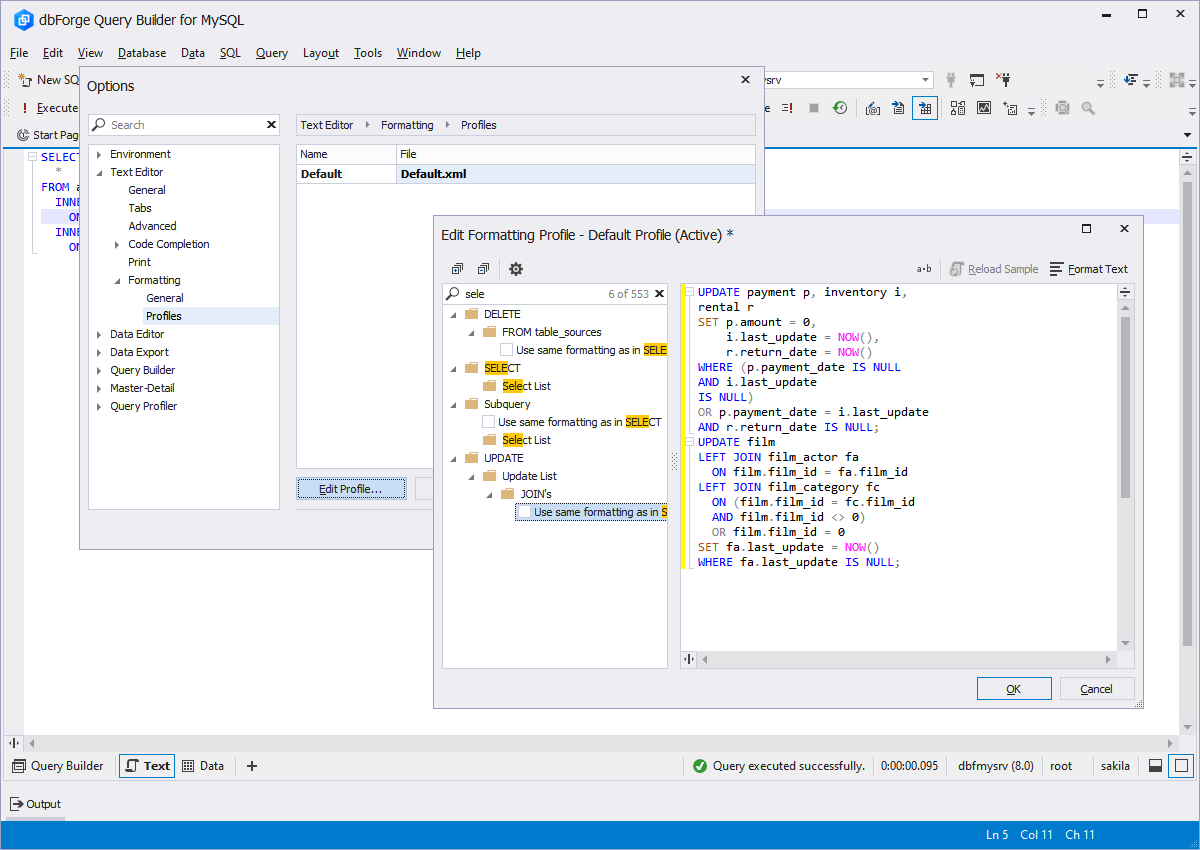Image resolution: width=1200 pixels, height=850 pixels.
Task: Switch to the Data tab at bottom
Action: pyautogui.click(x=203, y=766)
